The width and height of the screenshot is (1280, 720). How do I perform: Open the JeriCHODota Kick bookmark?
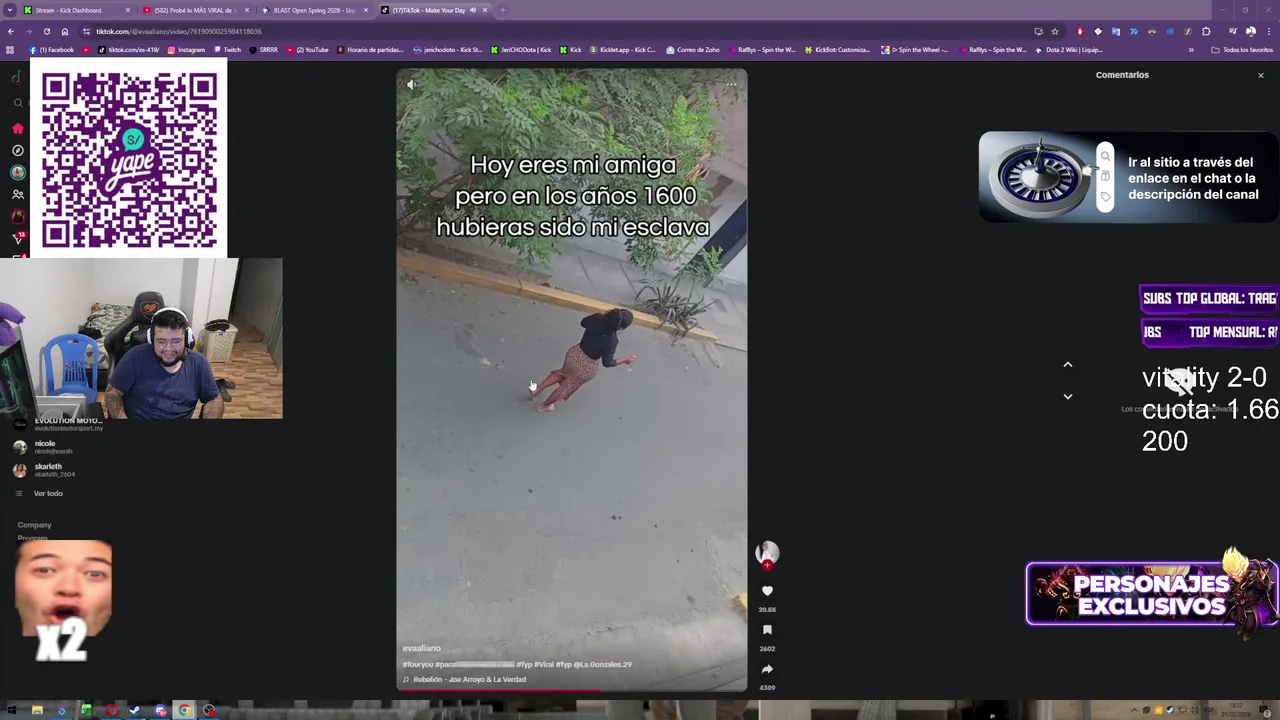point(520,49)
